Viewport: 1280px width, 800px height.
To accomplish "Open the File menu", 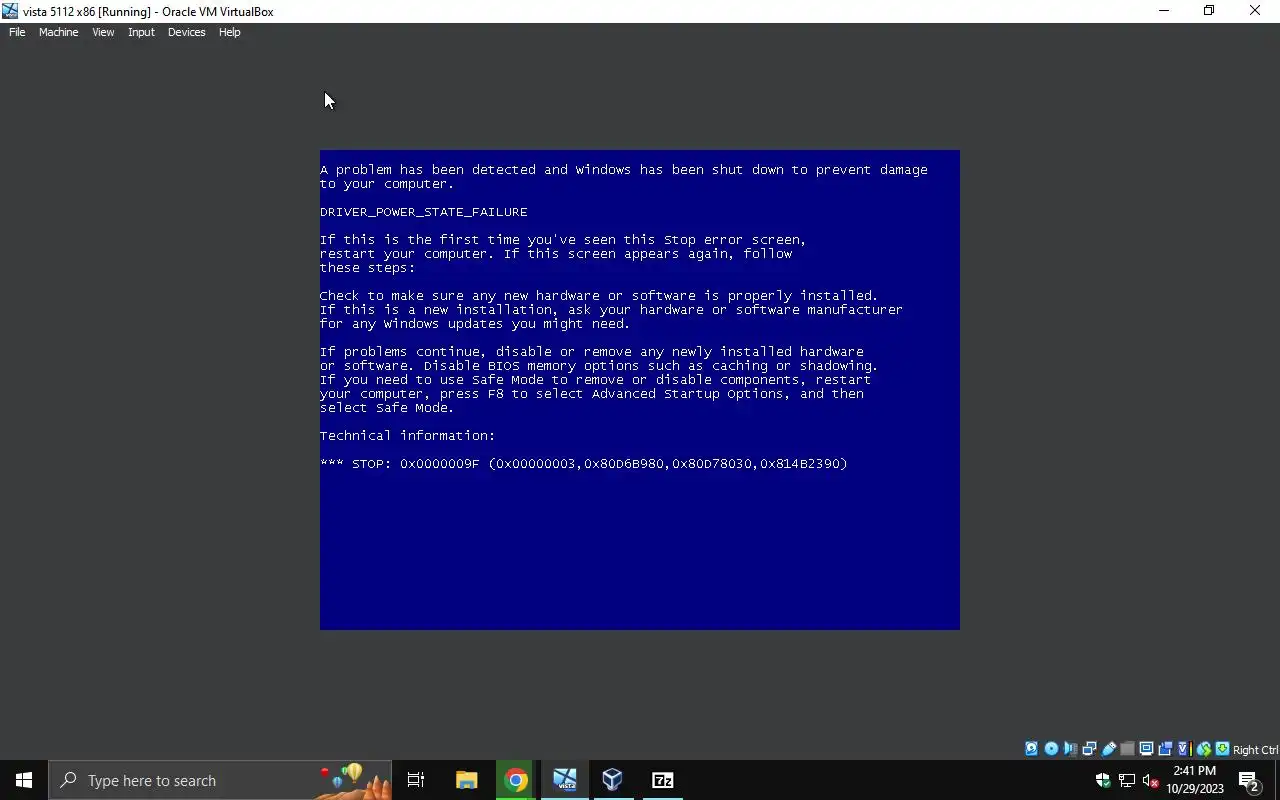I will pos(17,32).
